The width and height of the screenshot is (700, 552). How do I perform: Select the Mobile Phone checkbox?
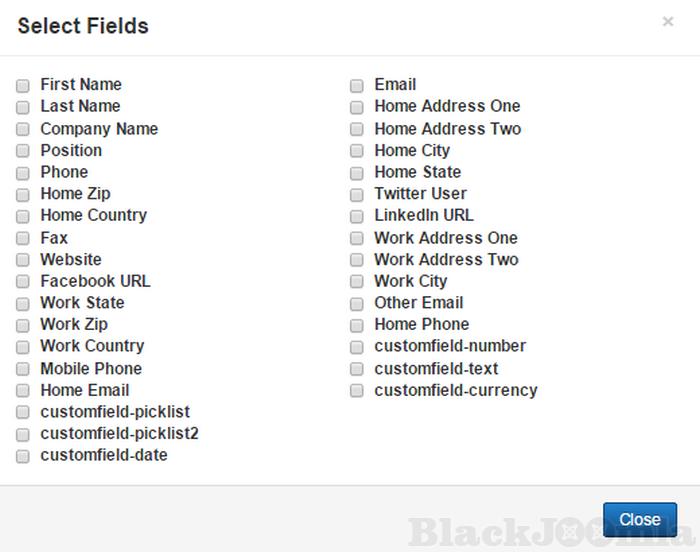tap(23, 369)
